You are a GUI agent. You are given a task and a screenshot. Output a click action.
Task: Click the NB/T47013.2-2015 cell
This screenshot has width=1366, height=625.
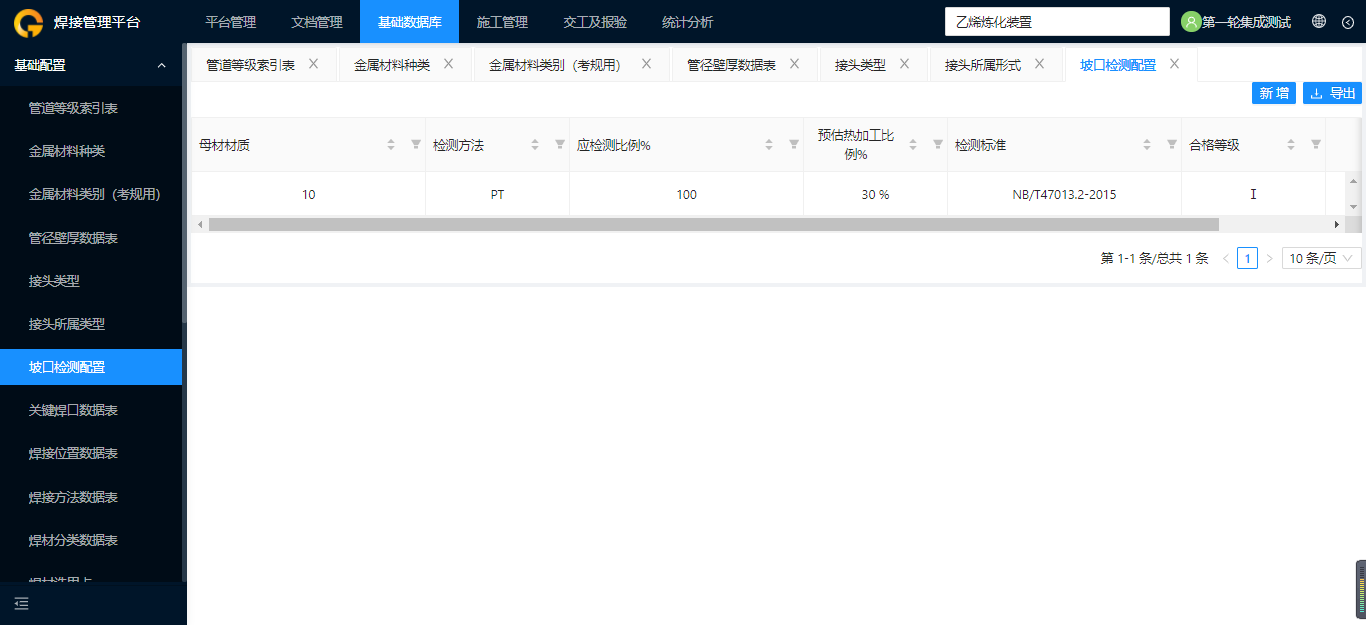click(x=1064, y=195)
